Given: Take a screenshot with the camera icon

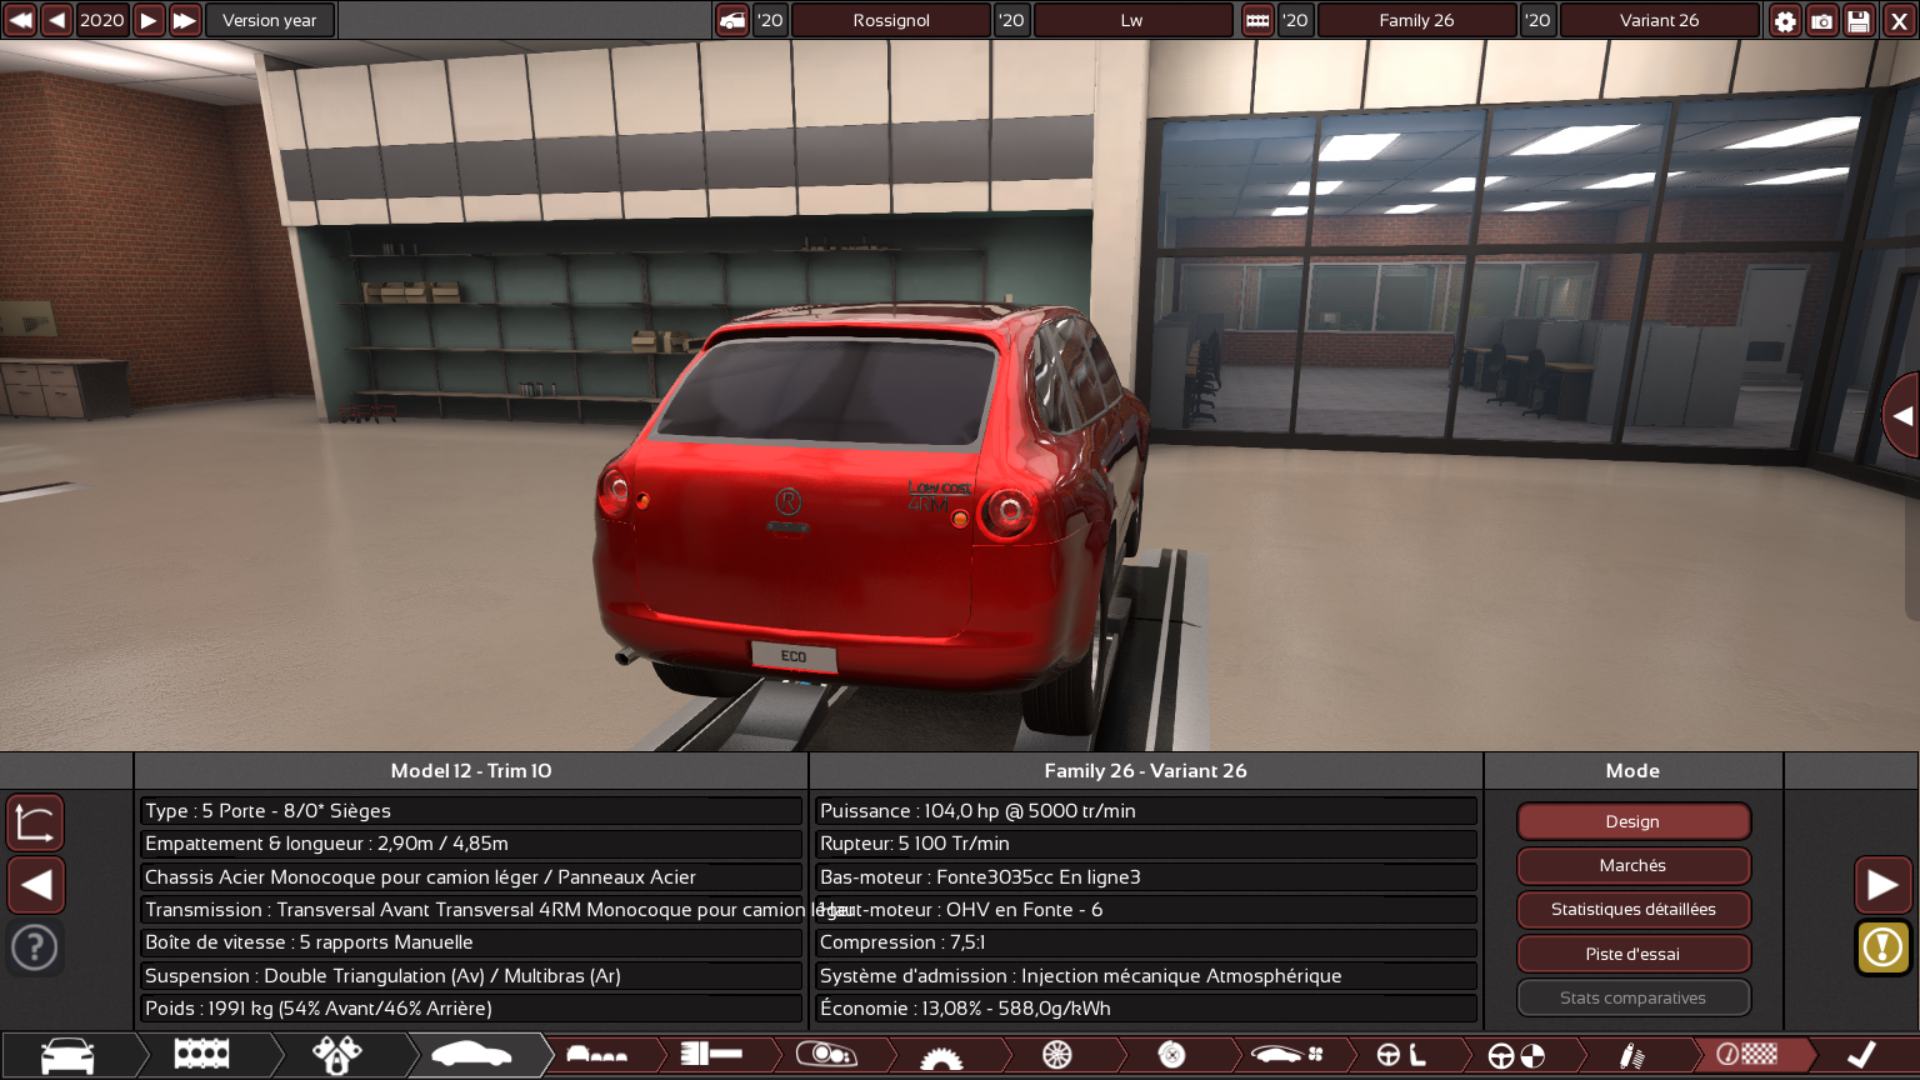Looking at the screenshot, I should point(1822,20).
